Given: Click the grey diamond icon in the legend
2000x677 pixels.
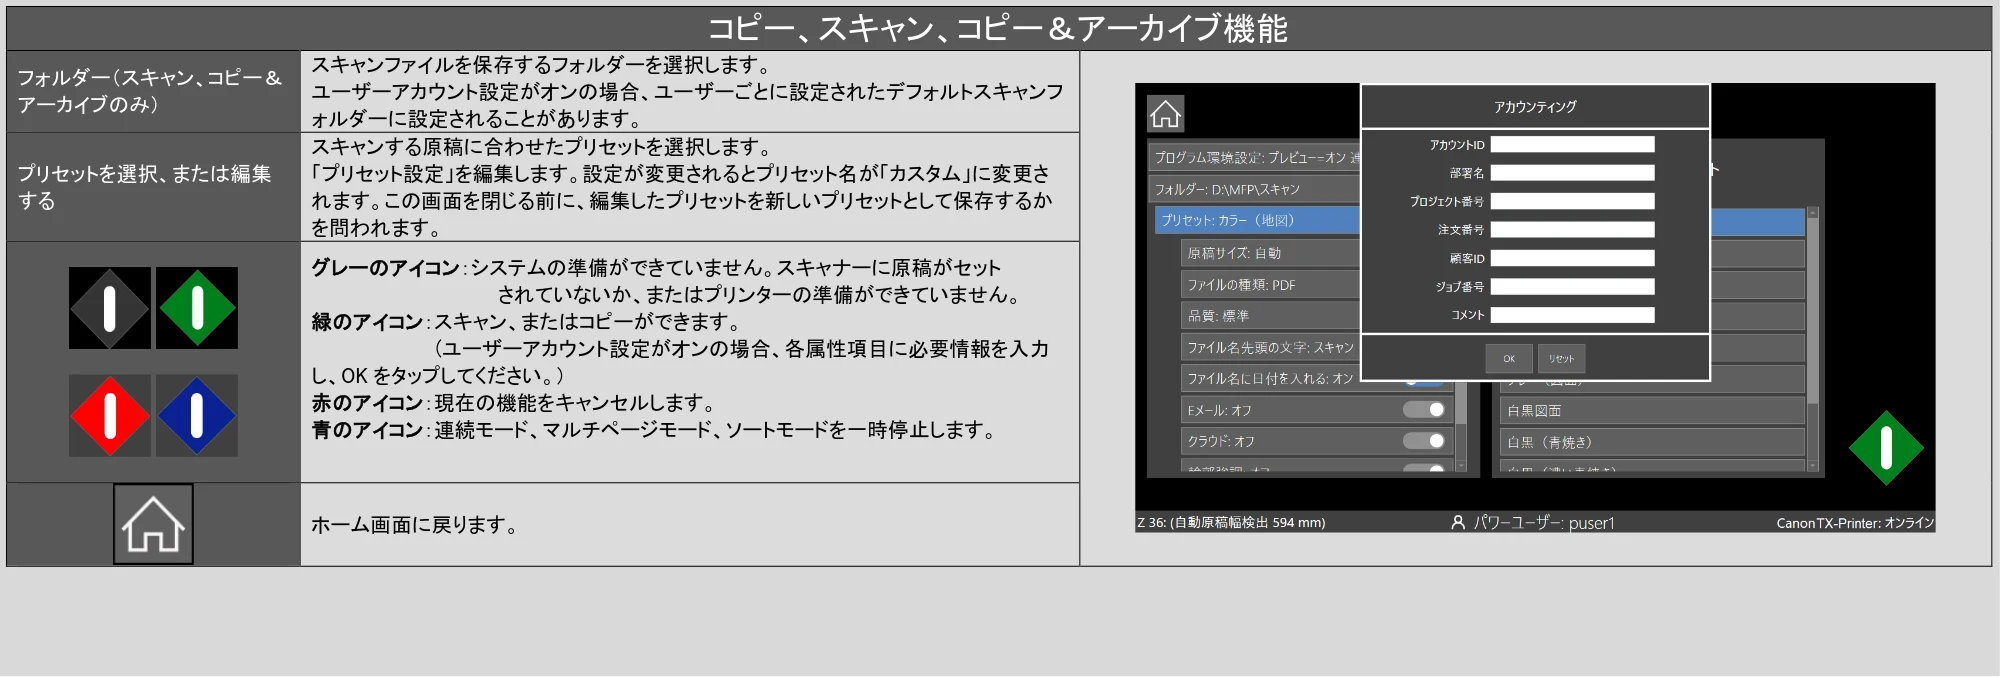Looking at the screenshot, I should pos(110,308).
